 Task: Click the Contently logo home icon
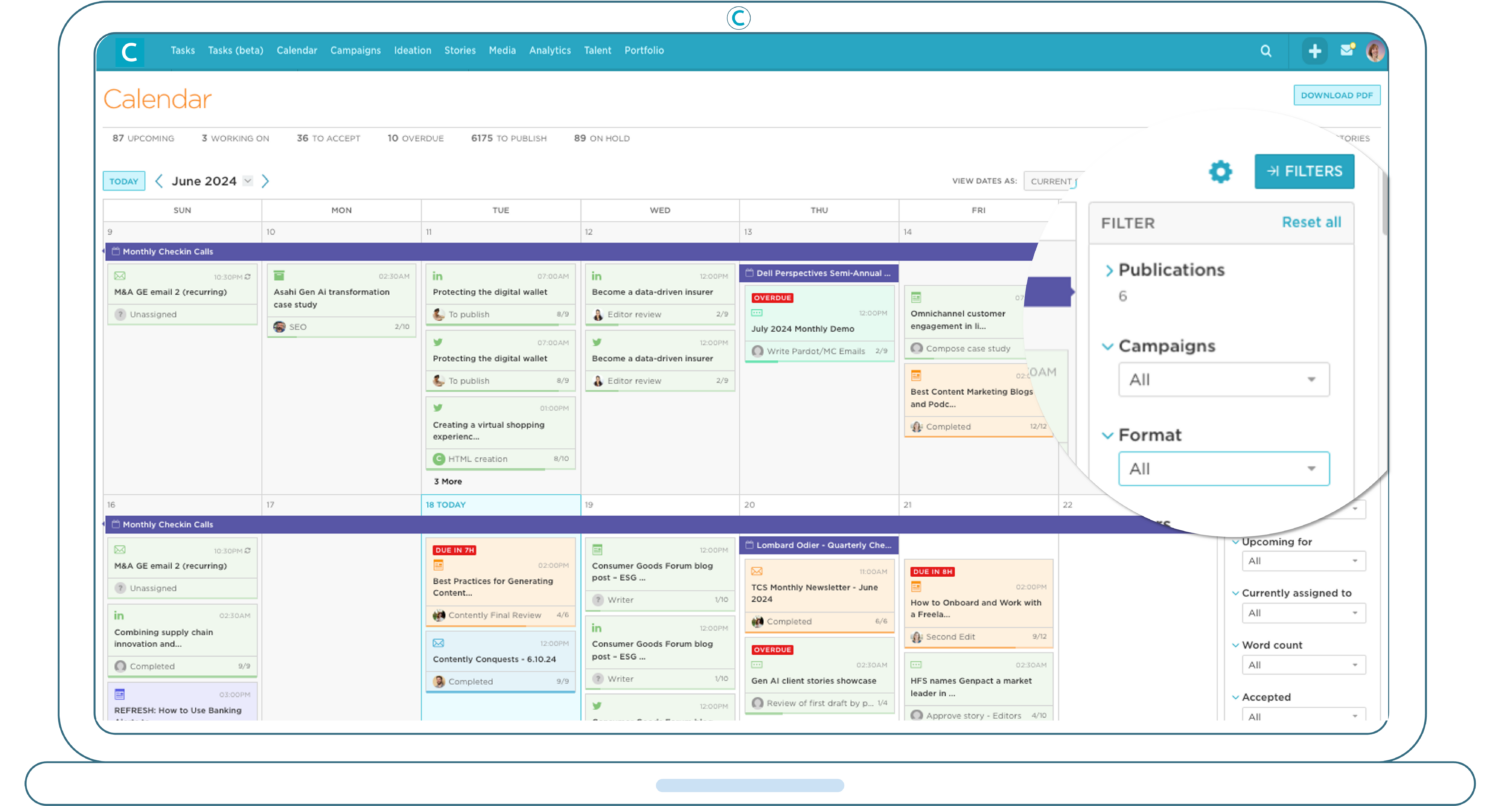point(129,51)
